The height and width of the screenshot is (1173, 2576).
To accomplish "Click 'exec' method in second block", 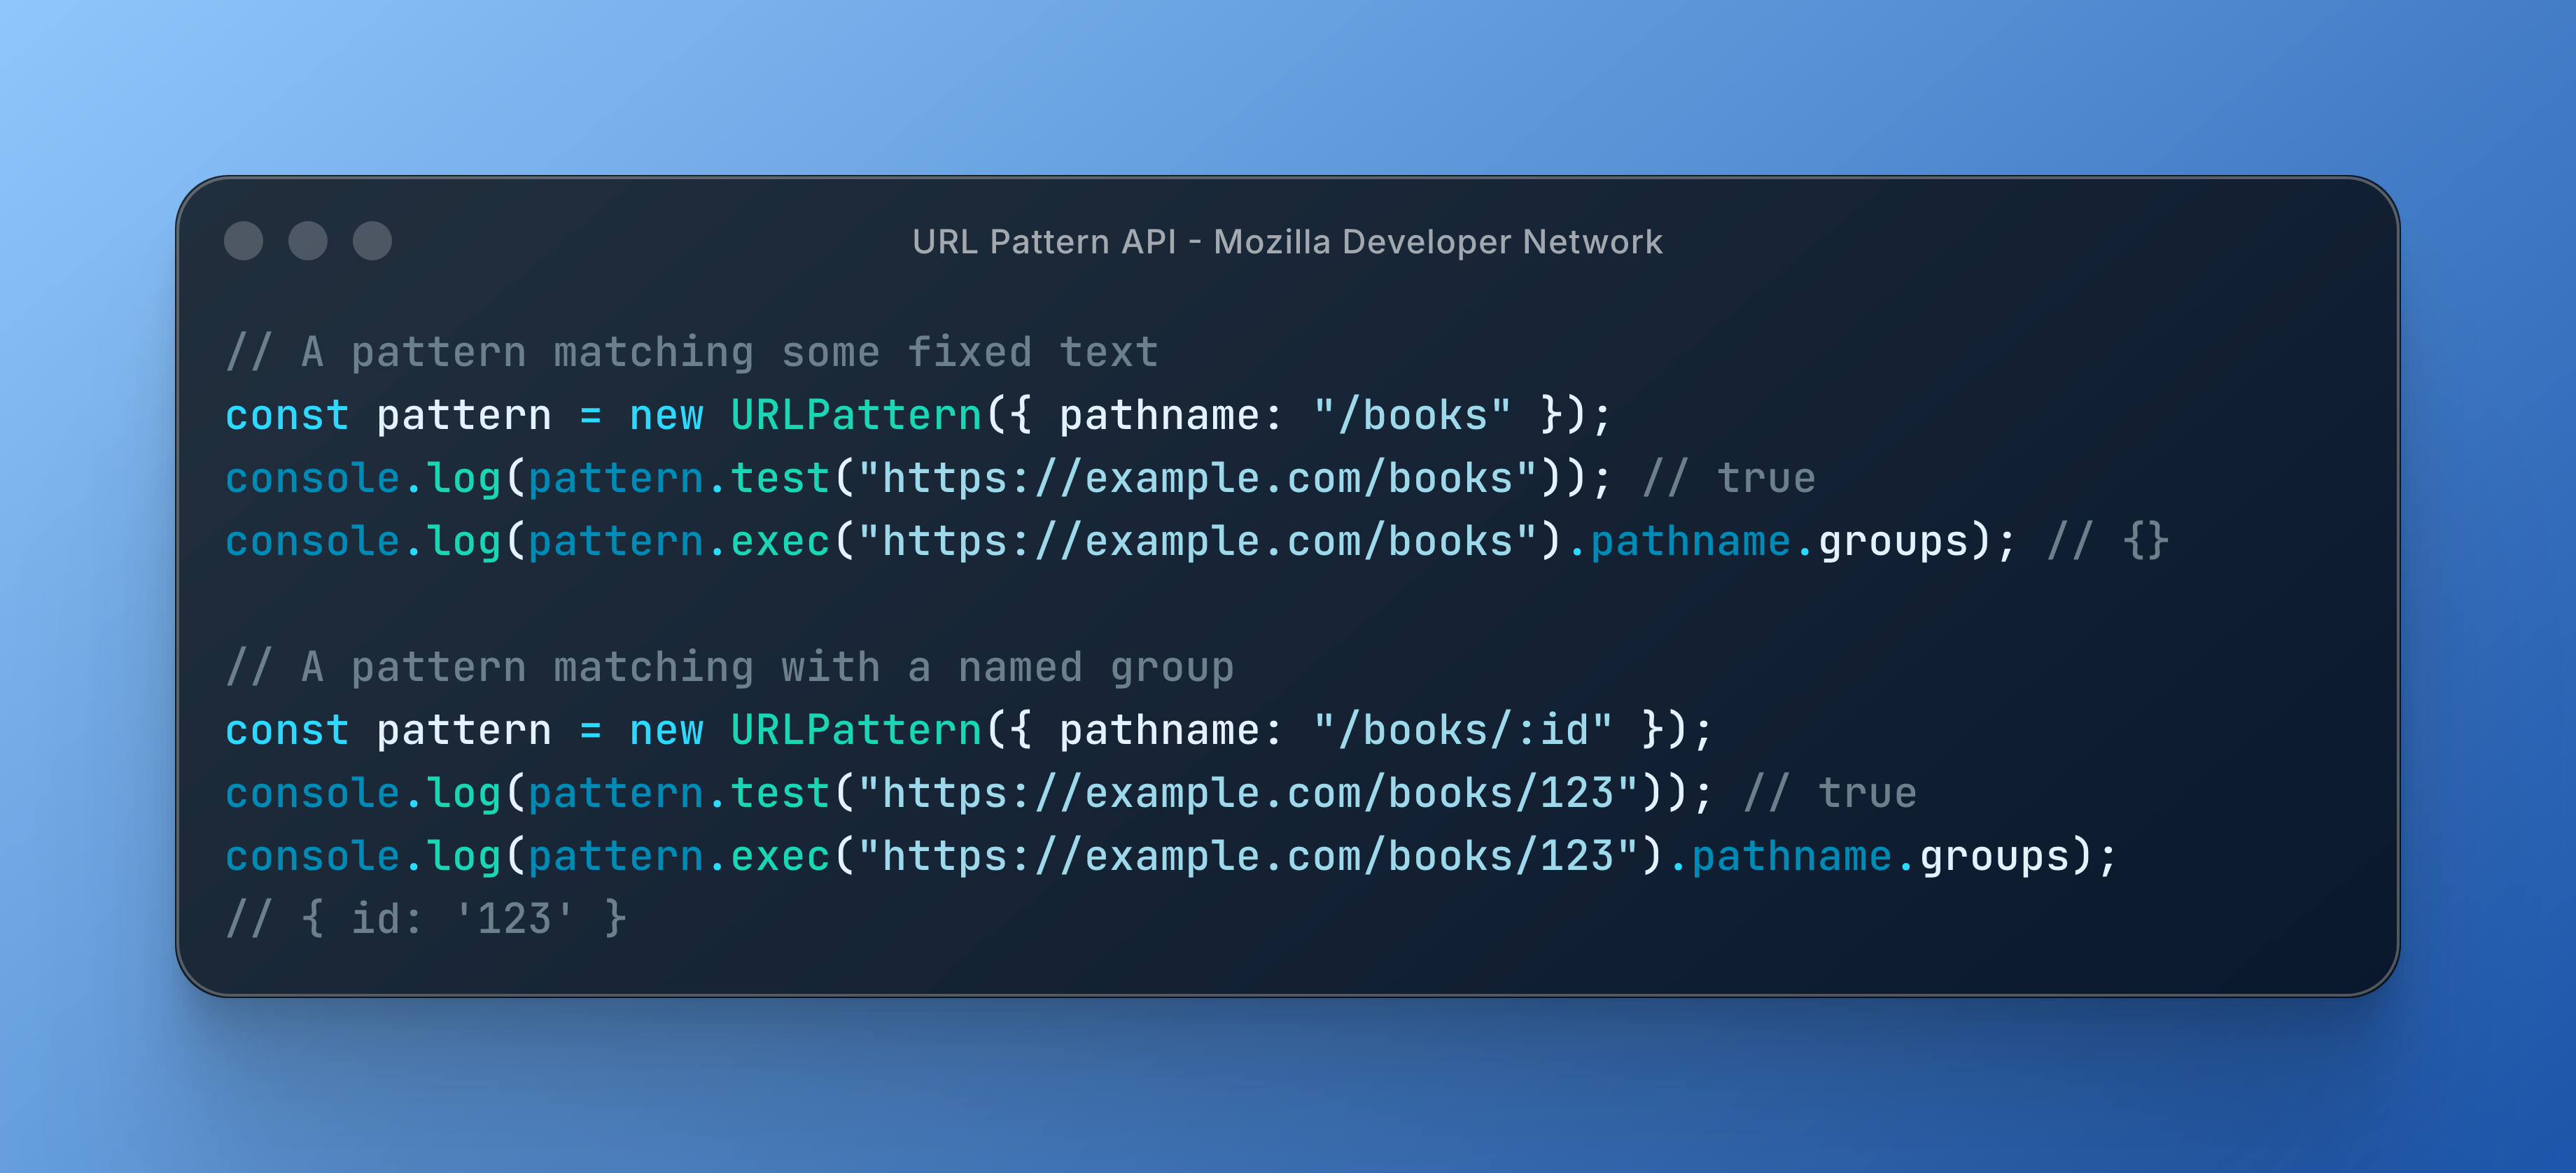I will (x=780, y=856).
